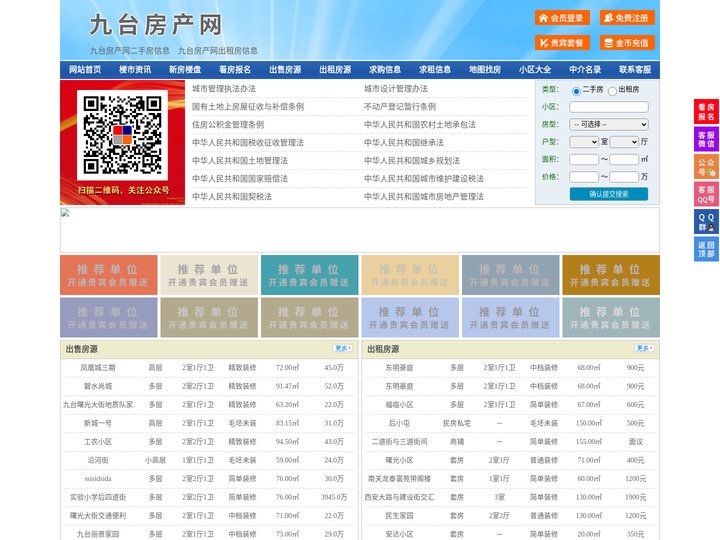Open the 曙光小区 rental listing

click(x=399, y=460)
